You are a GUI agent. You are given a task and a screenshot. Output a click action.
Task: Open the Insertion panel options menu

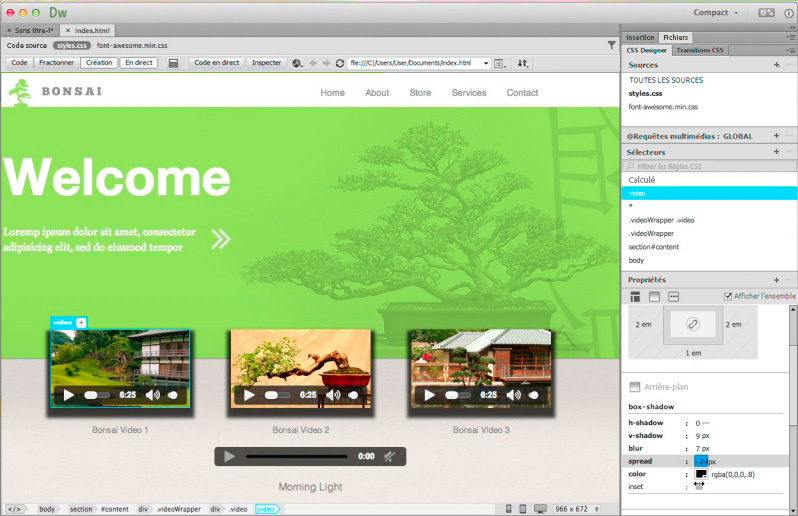coord(790,37)
